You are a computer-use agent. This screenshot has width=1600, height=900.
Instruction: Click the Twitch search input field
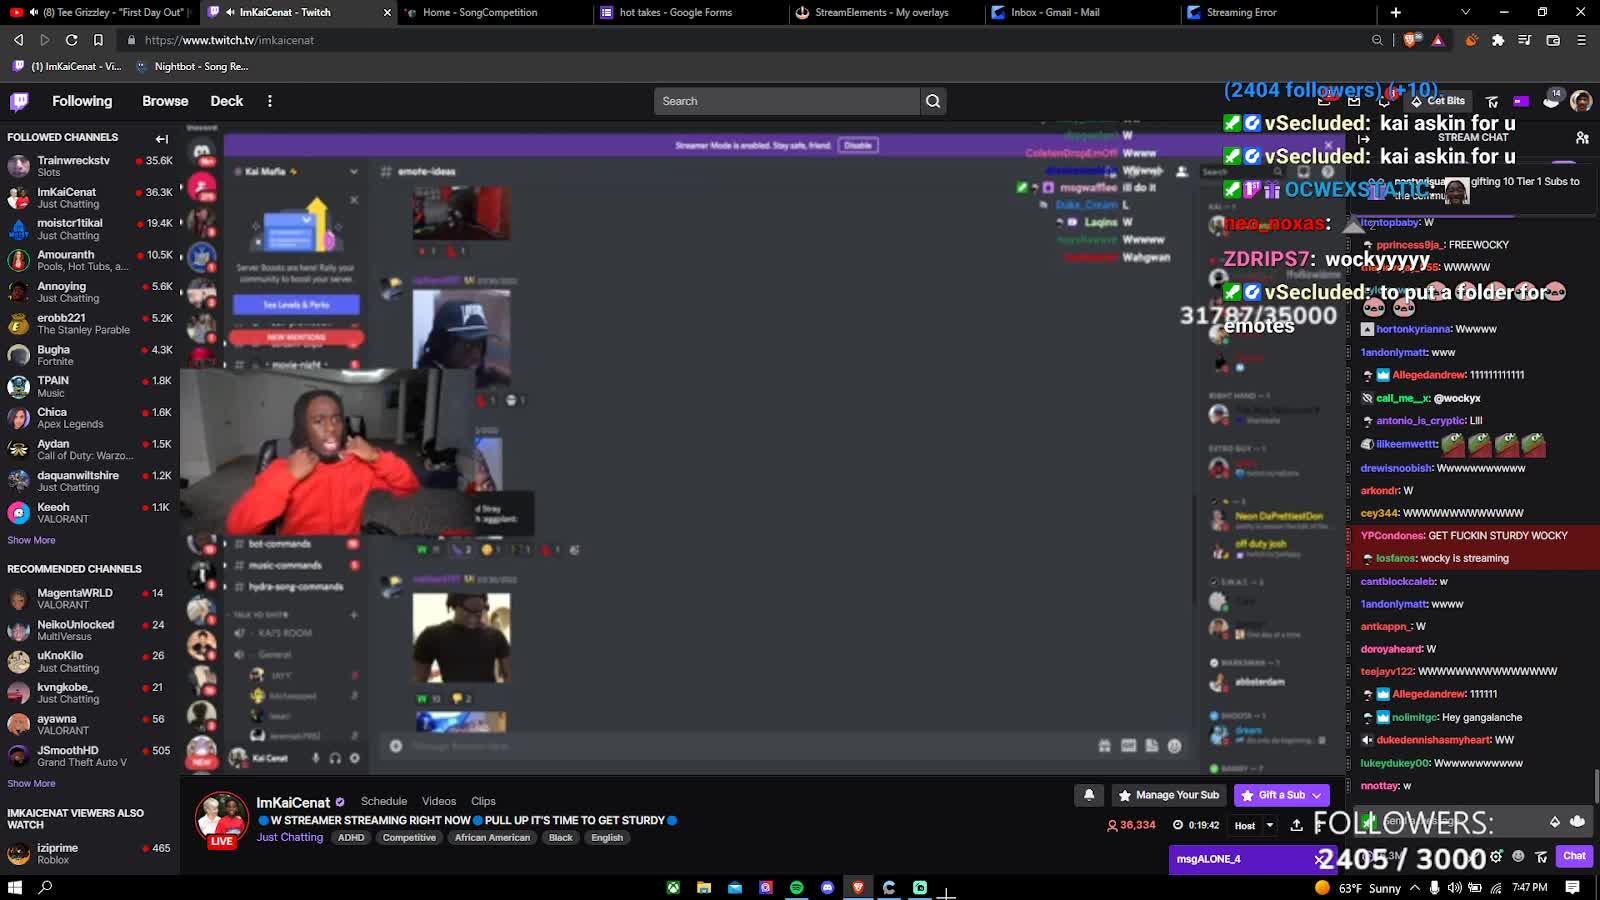[x=787, y=101]
